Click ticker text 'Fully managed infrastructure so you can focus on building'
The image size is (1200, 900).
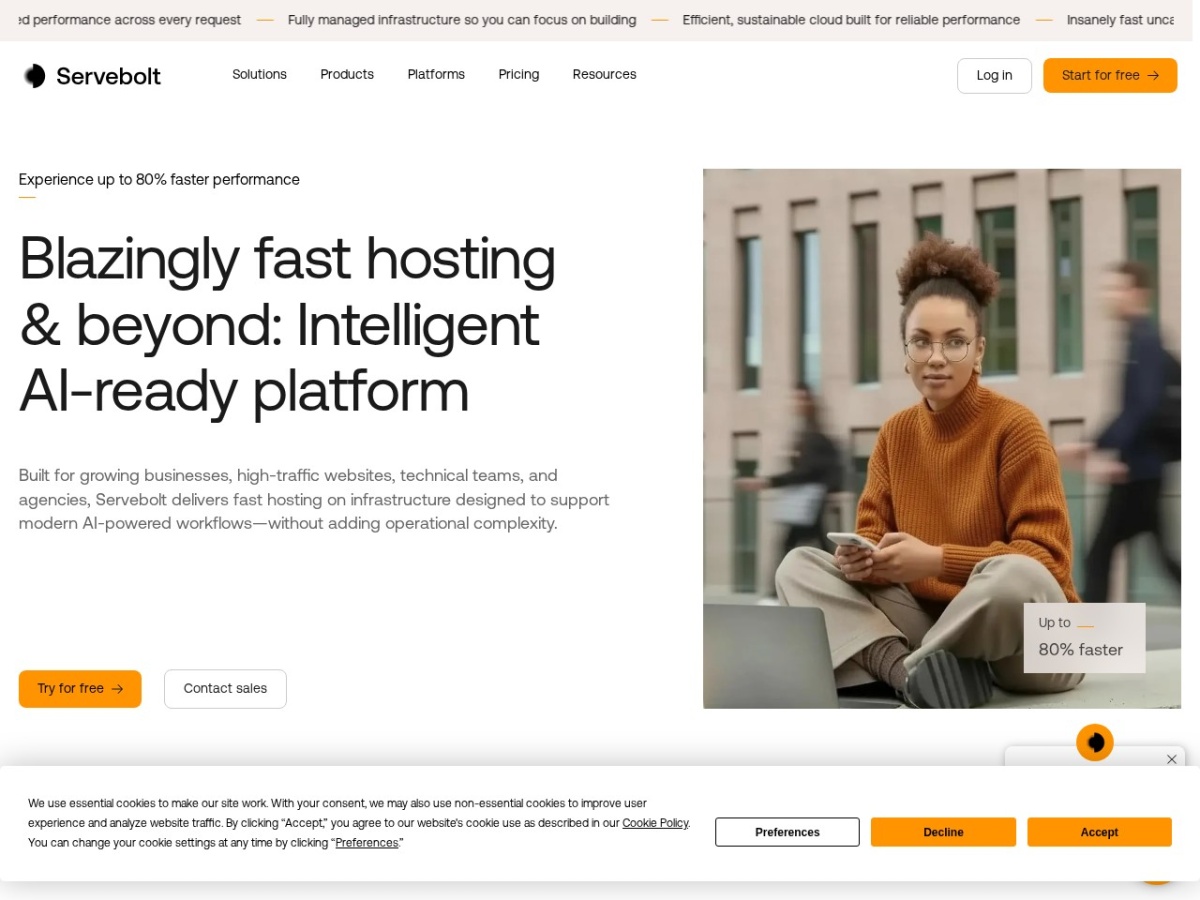coord(462,20)
